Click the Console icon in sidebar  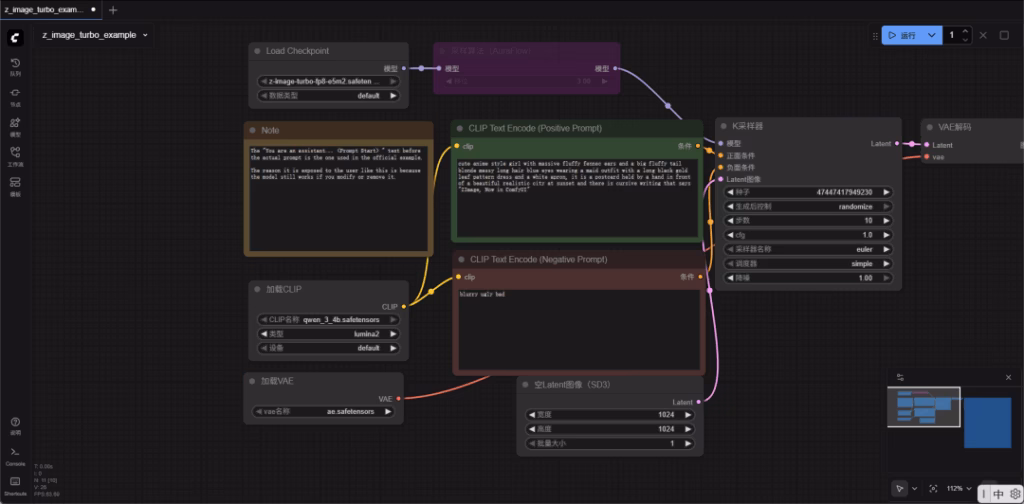coord(15,455)
